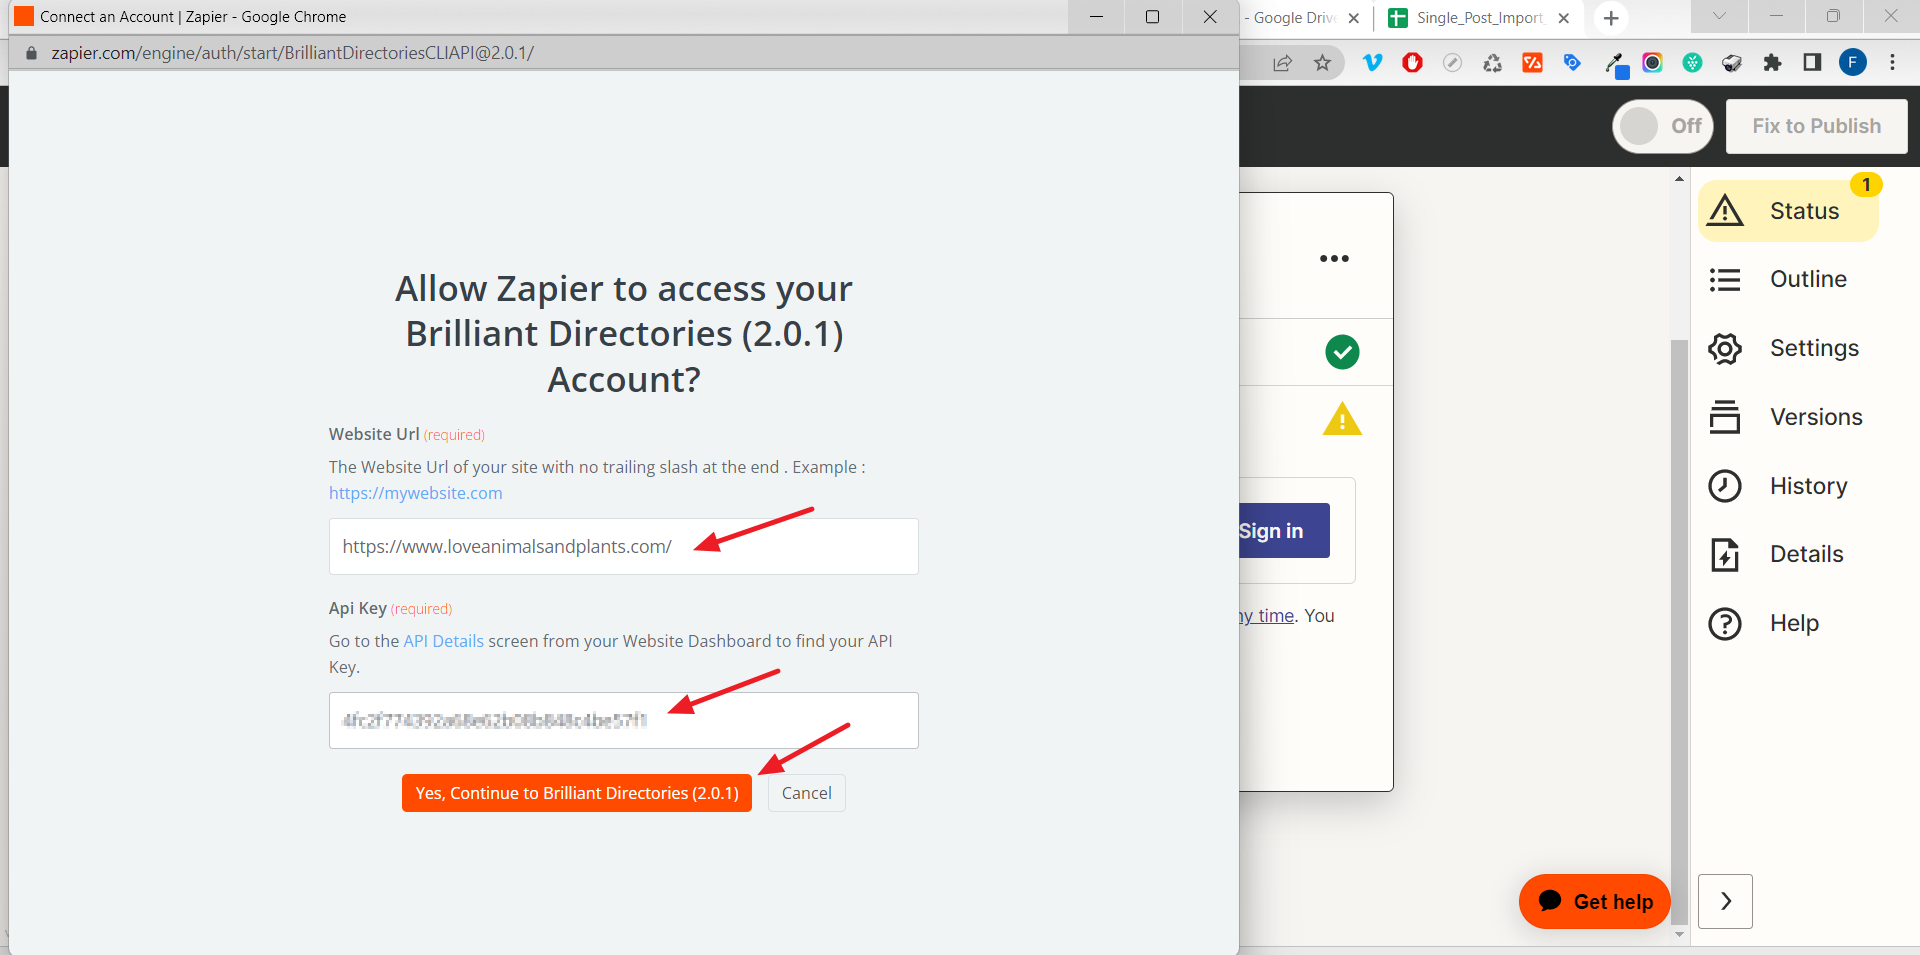Screen dimensions: 1920x955
Task: Open the Details file icon
Action: coord(1725,554)
